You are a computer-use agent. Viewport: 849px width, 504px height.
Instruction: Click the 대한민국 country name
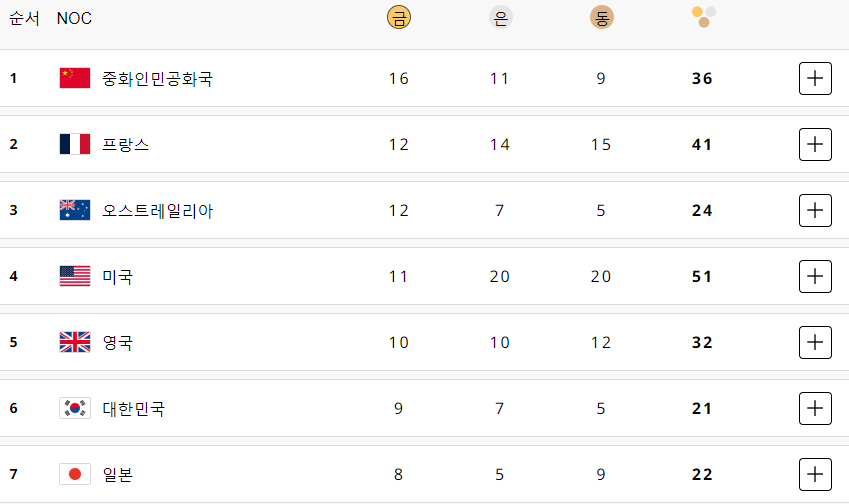pyautogui.click(x=133, y=409)
